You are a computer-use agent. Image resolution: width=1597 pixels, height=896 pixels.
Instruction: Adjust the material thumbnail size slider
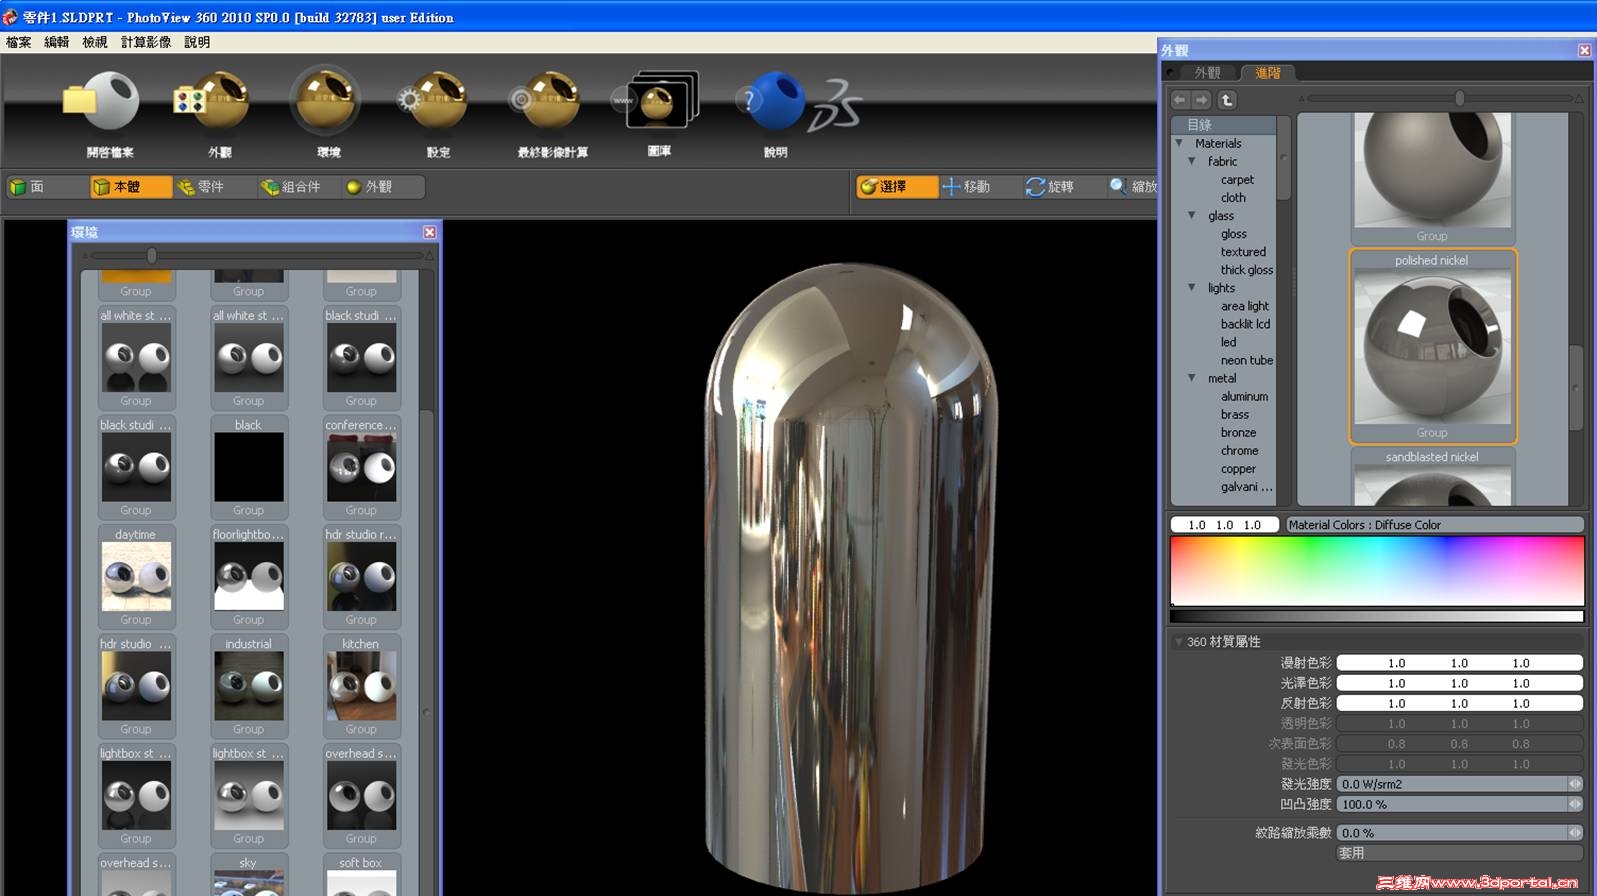1460,98
